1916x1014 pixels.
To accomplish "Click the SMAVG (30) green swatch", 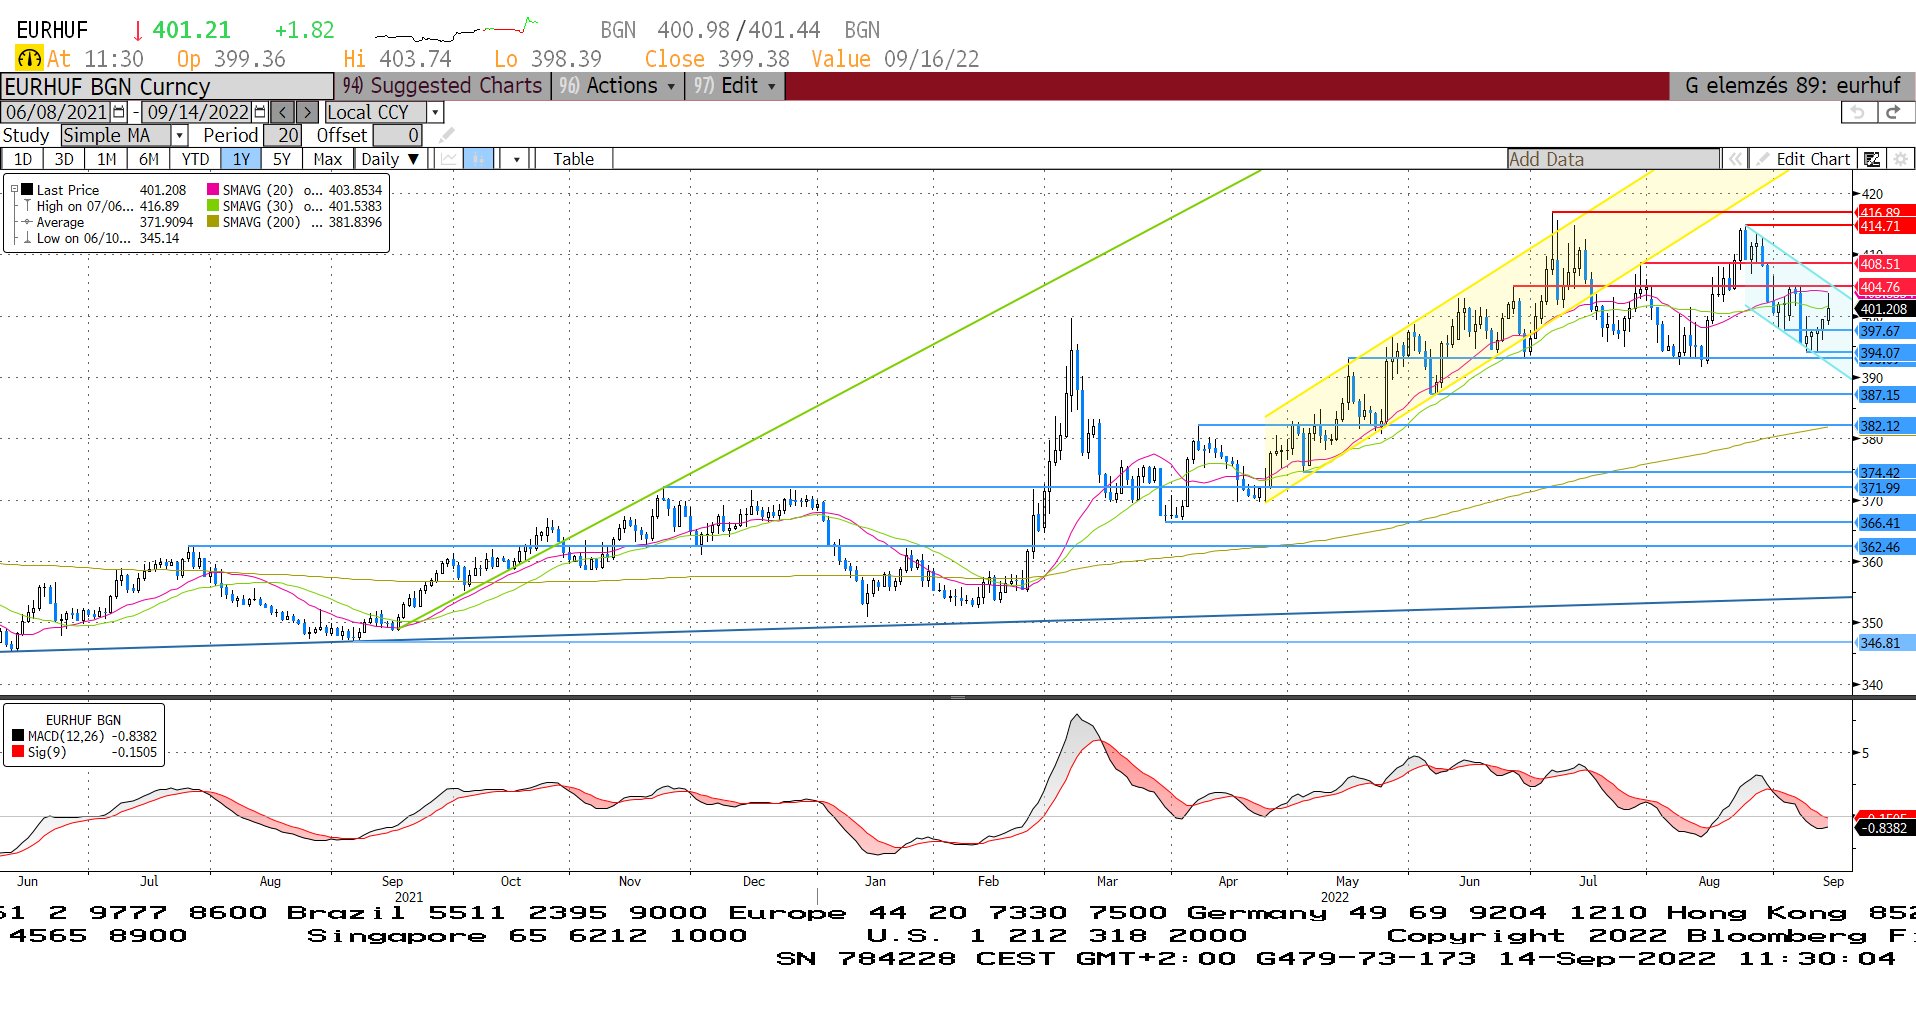I will click(213, 206).
